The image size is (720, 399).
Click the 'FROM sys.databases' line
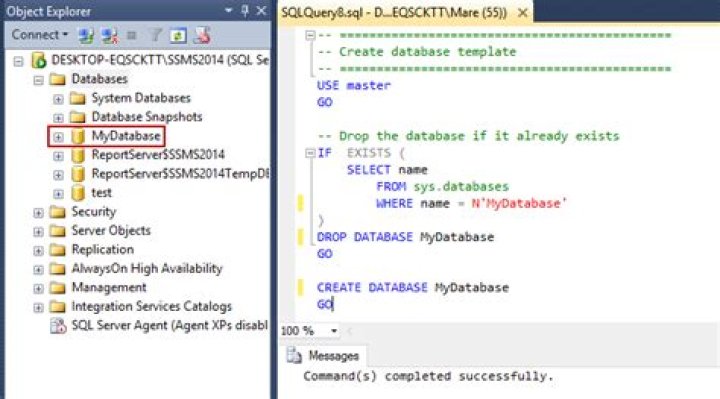[x=443, y=186]
